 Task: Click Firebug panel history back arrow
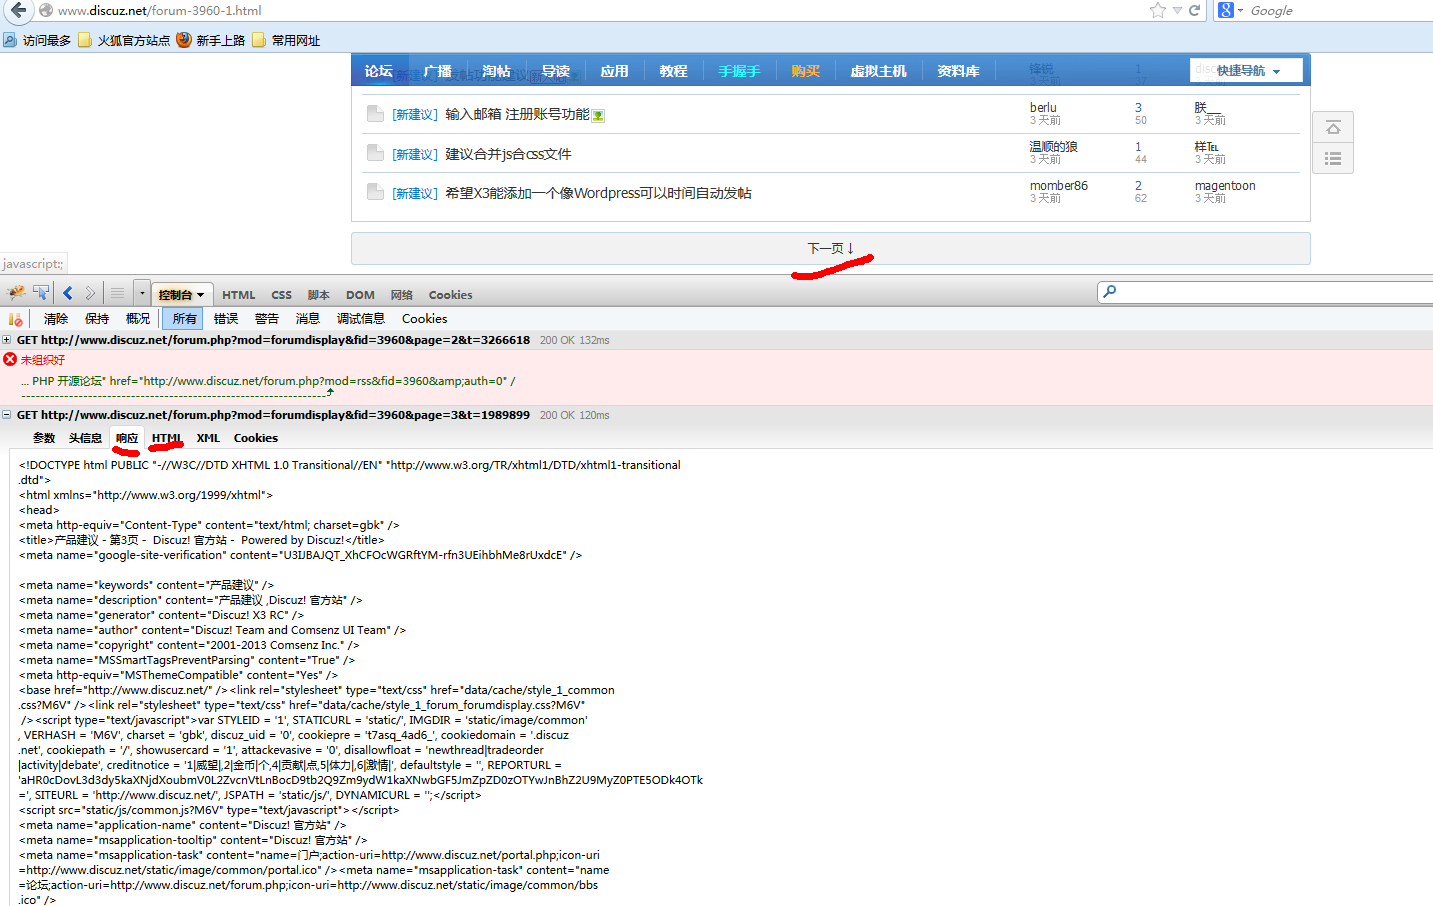[x=68, y=293]
